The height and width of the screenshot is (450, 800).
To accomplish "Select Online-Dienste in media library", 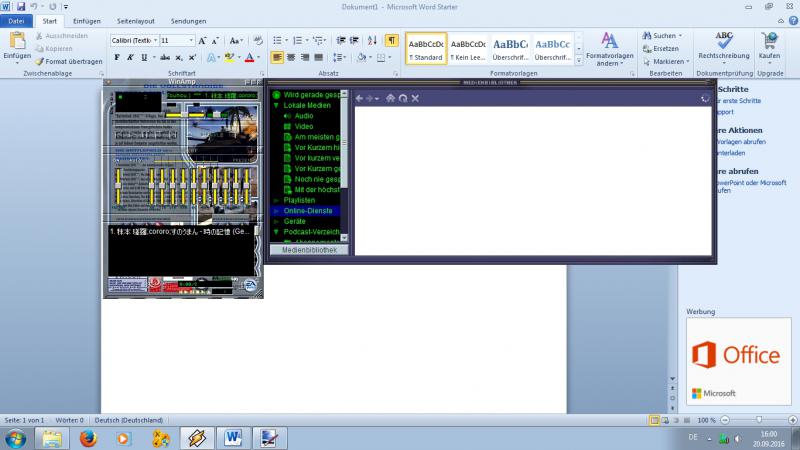I will click(308, 211).
